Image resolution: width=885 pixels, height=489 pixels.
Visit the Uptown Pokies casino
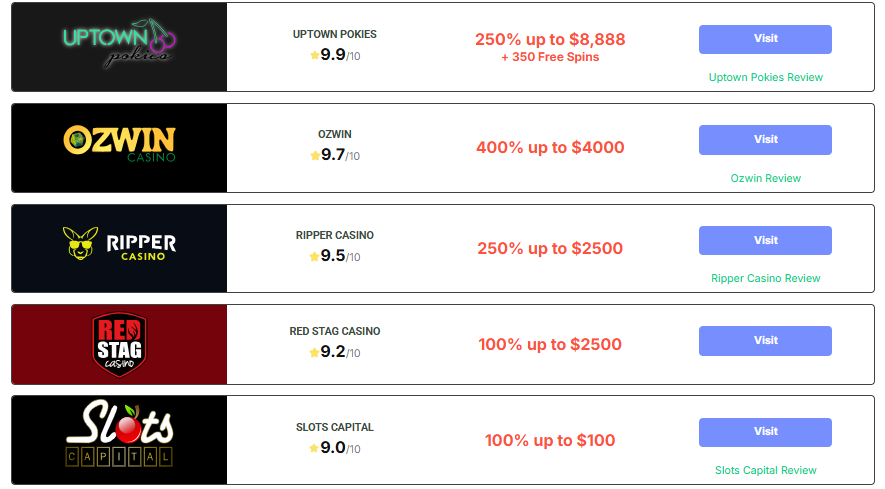(765, 39)
